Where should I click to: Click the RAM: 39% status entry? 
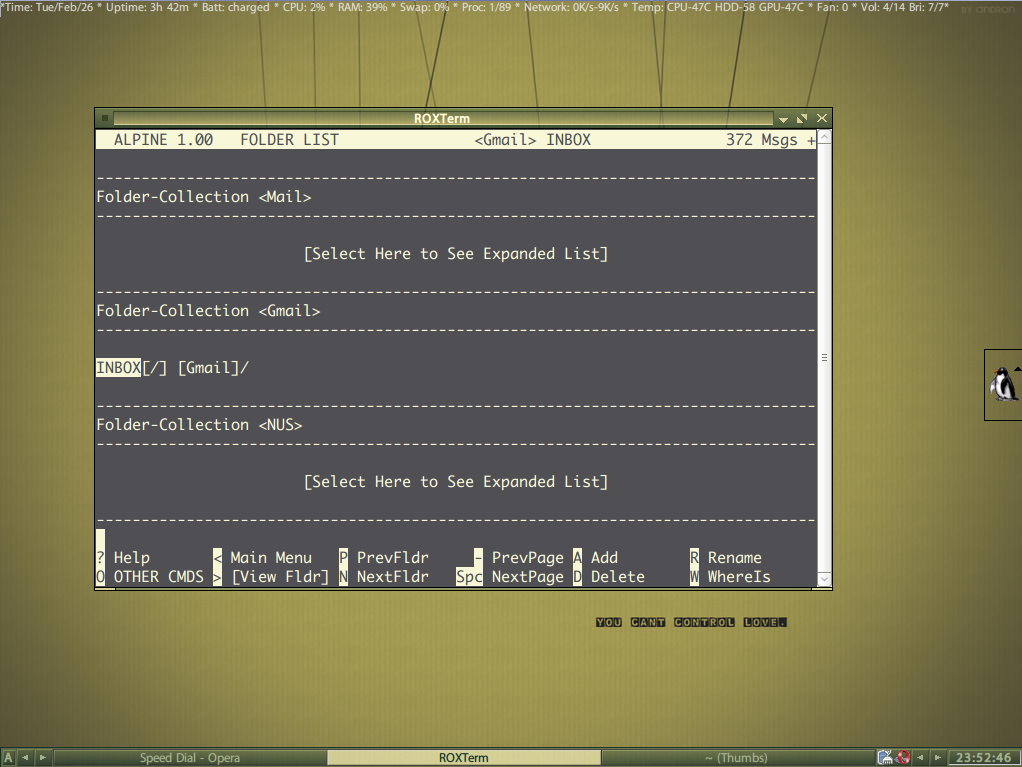coord(362,7)
